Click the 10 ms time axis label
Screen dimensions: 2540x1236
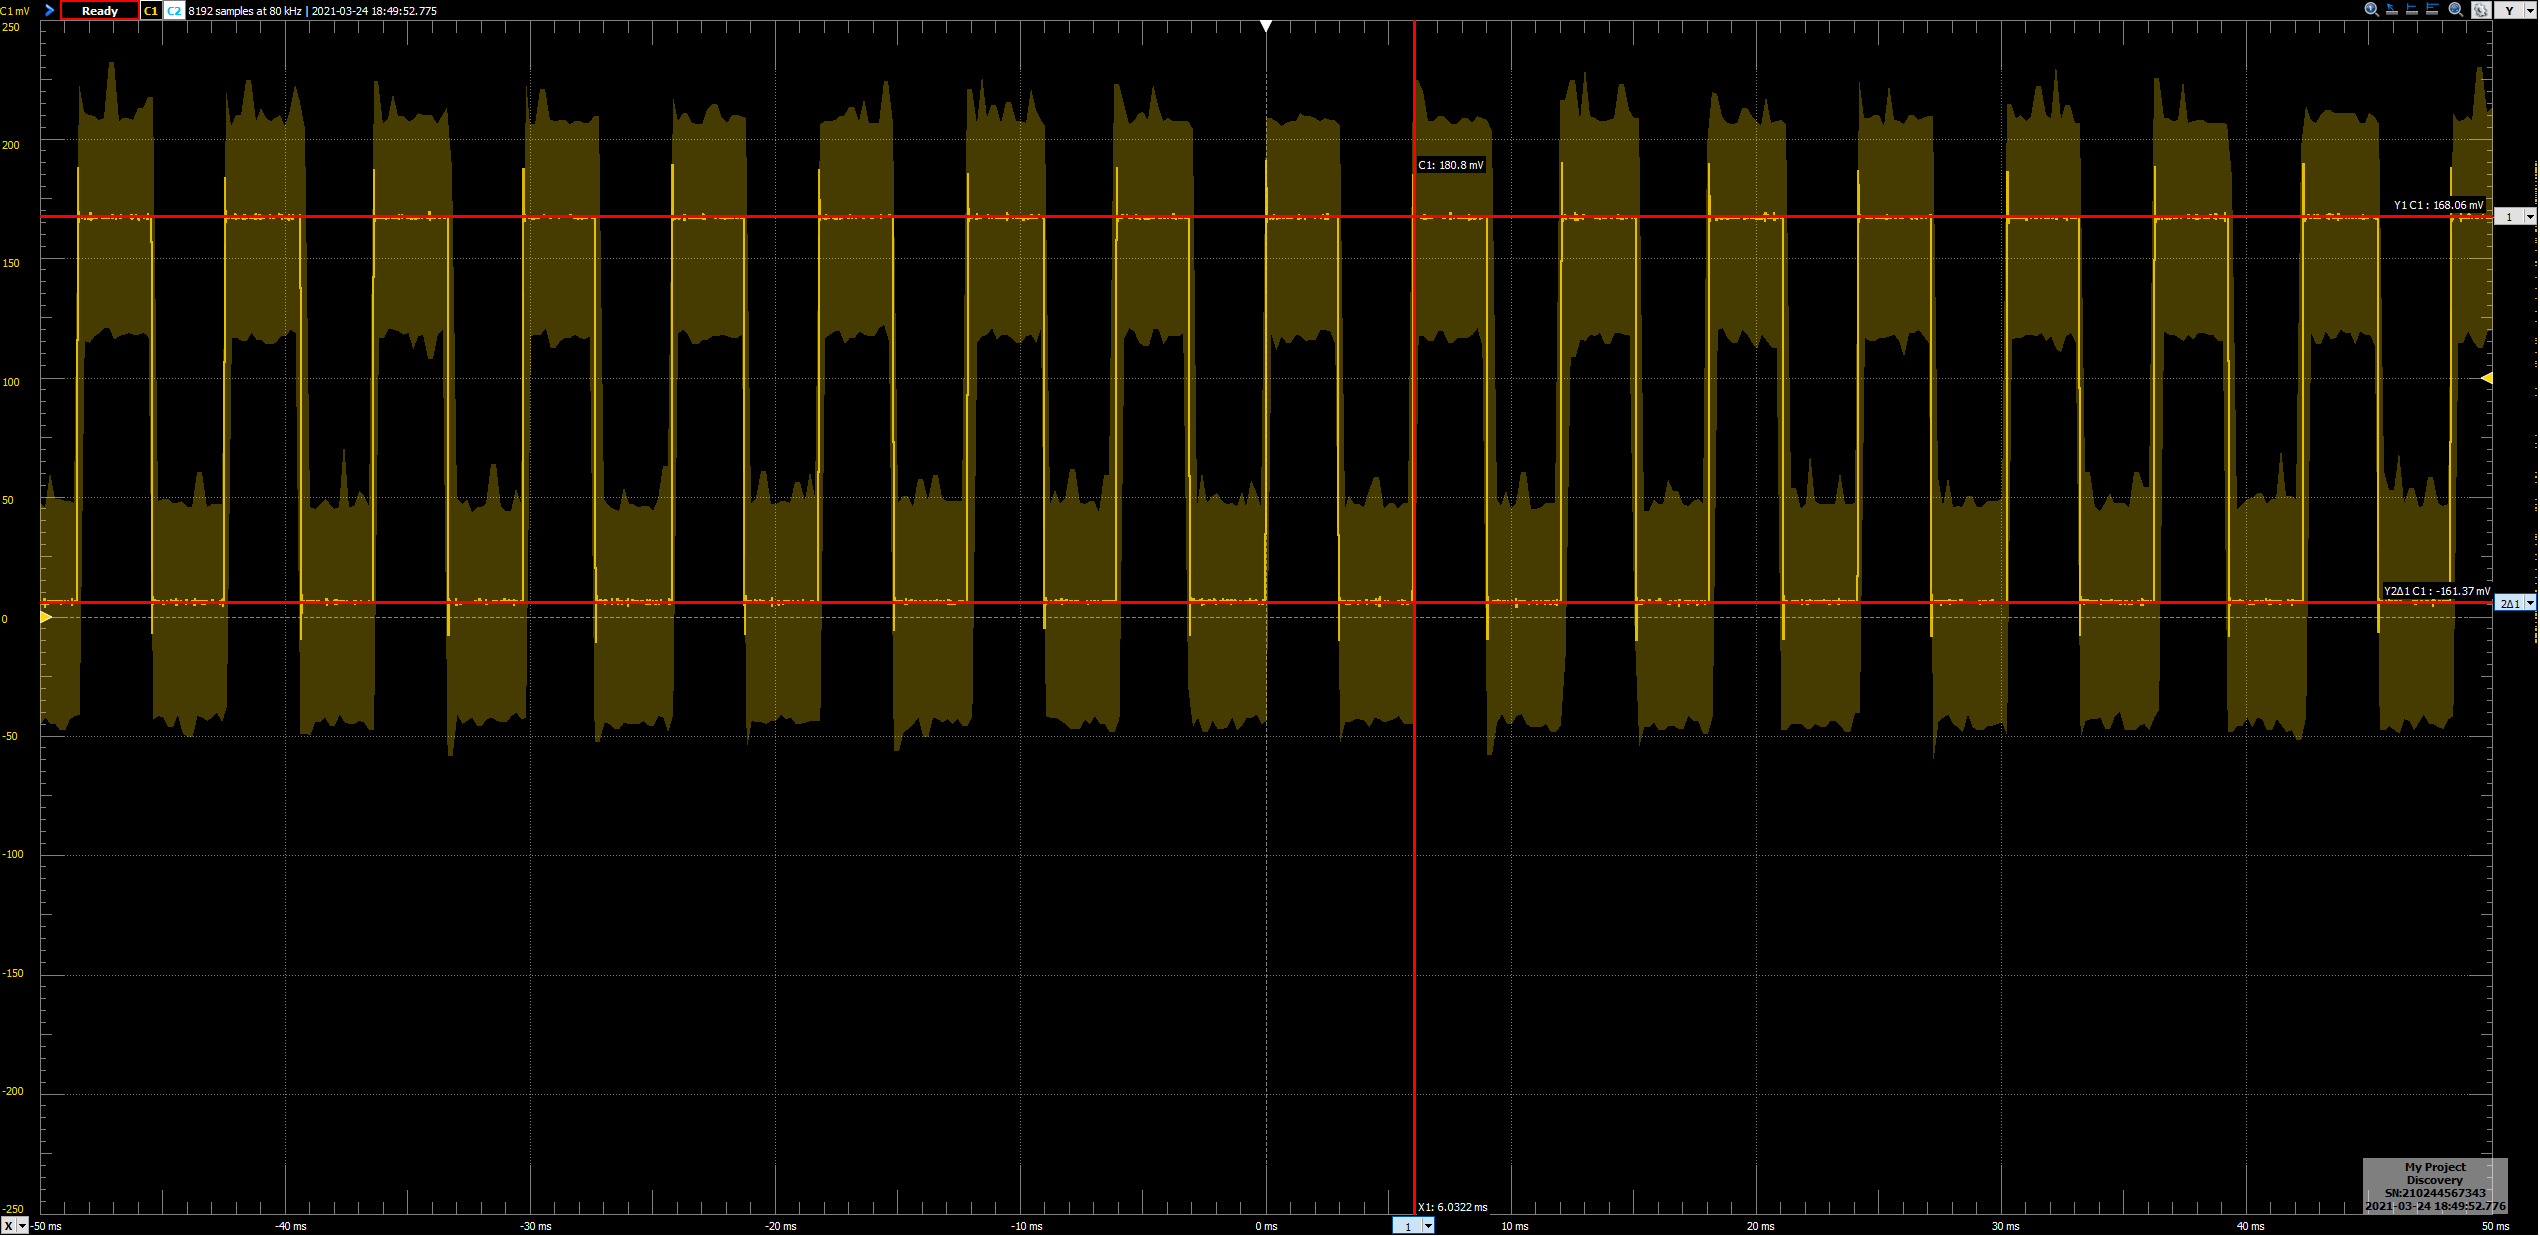1514,1226
